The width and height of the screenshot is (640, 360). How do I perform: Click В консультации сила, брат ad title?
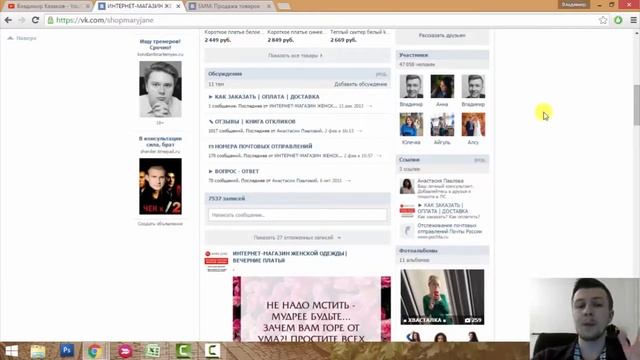tap(160, 142)
